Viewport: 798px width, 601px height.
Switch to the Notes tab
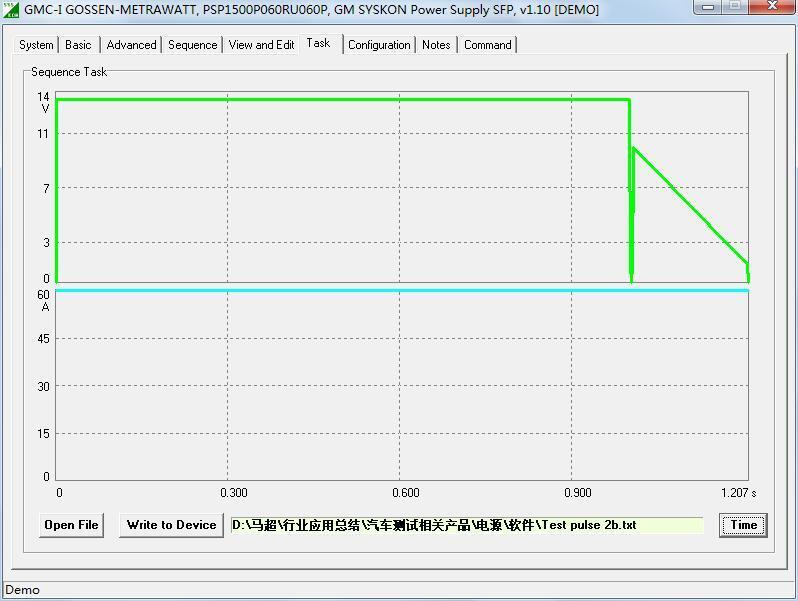pyautogui.click(x=436, y=45)
